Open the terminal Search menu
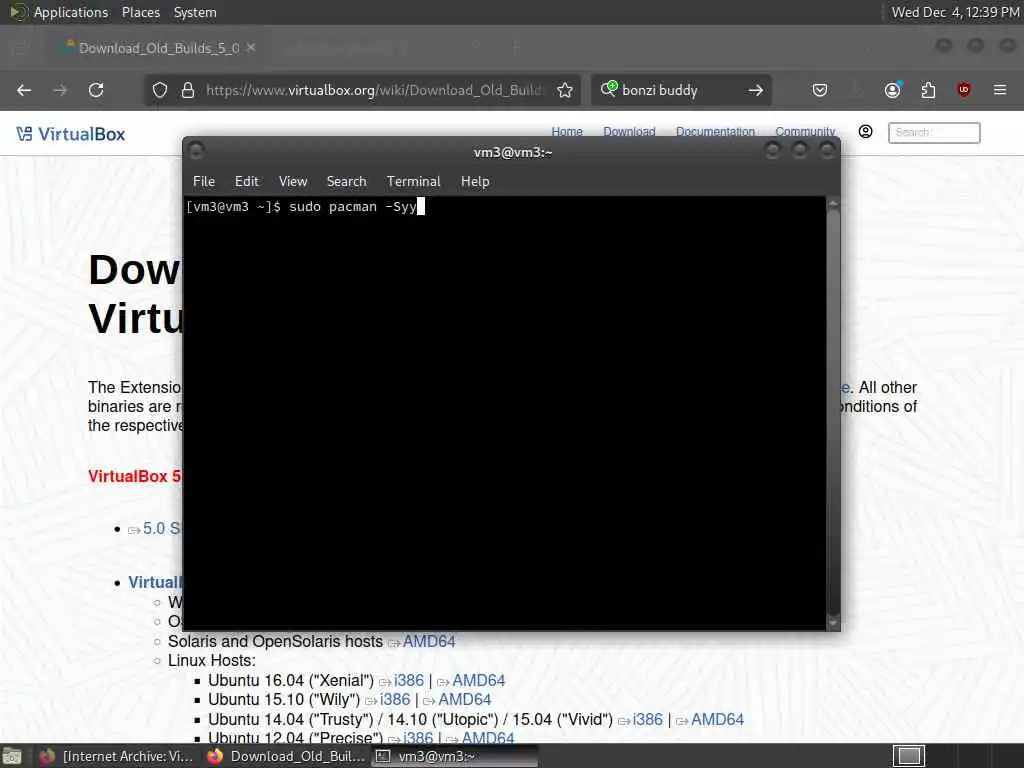1024x768 pixels. 347,182
